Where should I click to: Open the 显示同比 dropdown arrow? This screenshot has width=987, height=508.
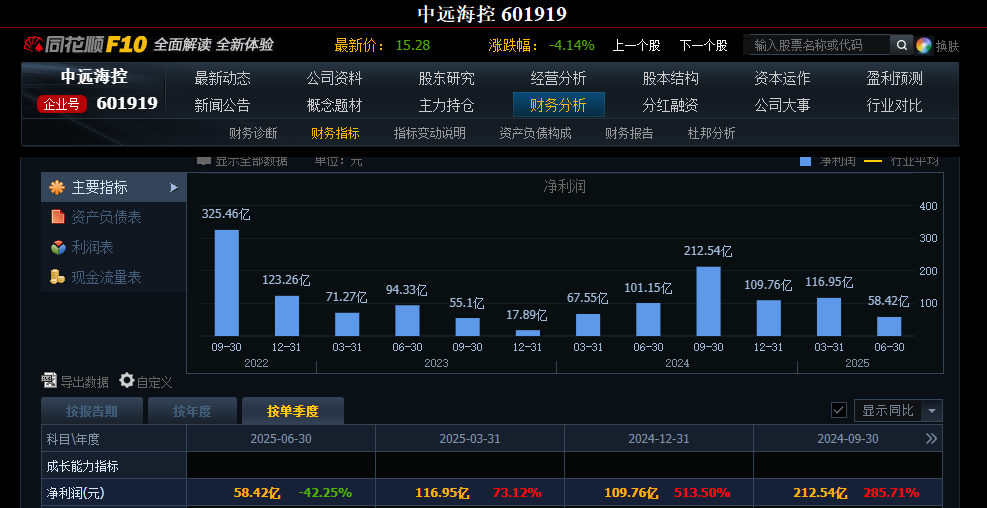[x=932, y=411]
